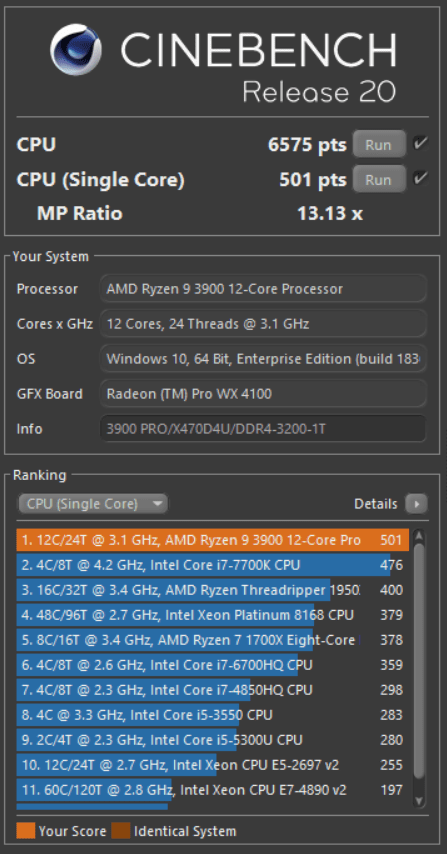This screenshot has height=854, width=447.
Task: Select ranking row 5 AMD Ryzen 7 1700X
Action: pos(212,640)
